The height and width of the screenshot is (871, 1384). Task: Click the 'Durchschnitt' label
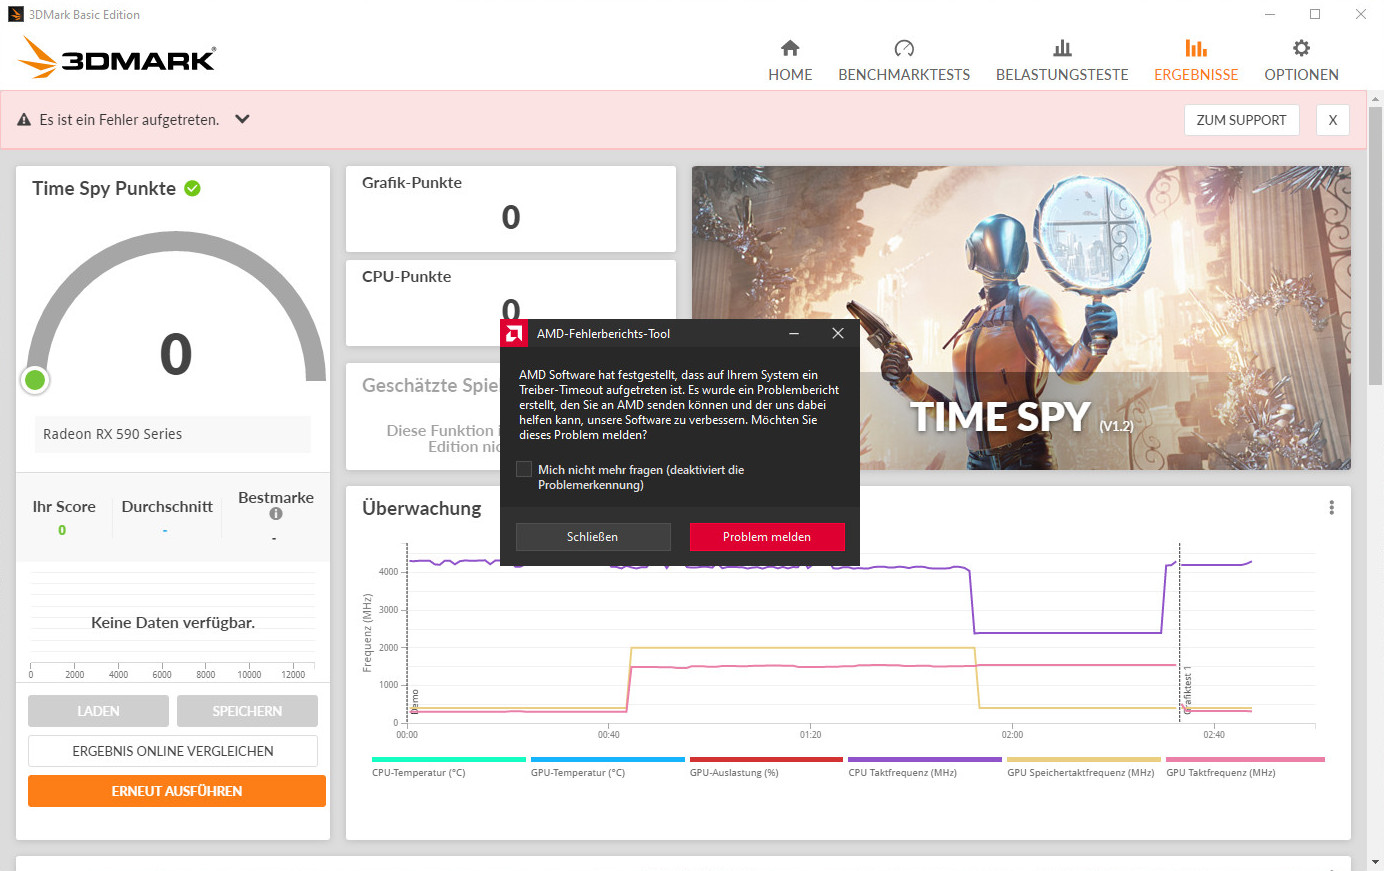coord(167,507)
